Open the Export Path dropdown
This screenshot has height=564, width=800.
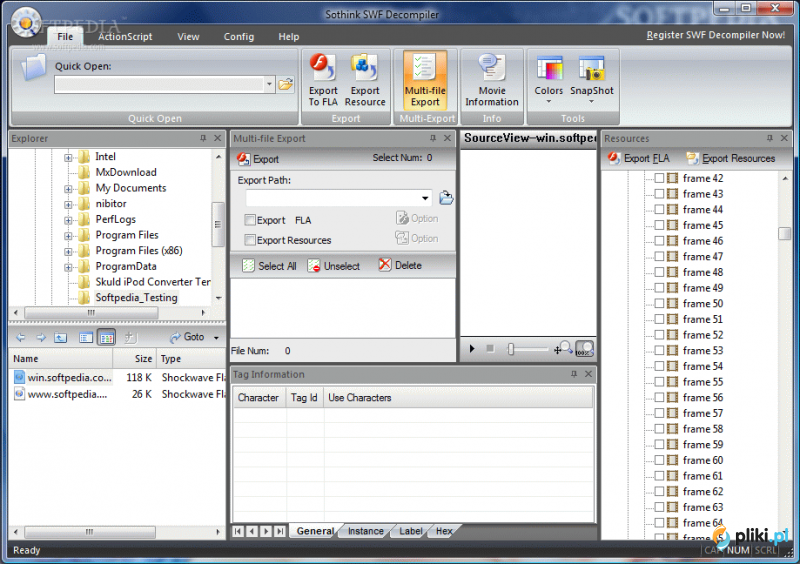425,198
